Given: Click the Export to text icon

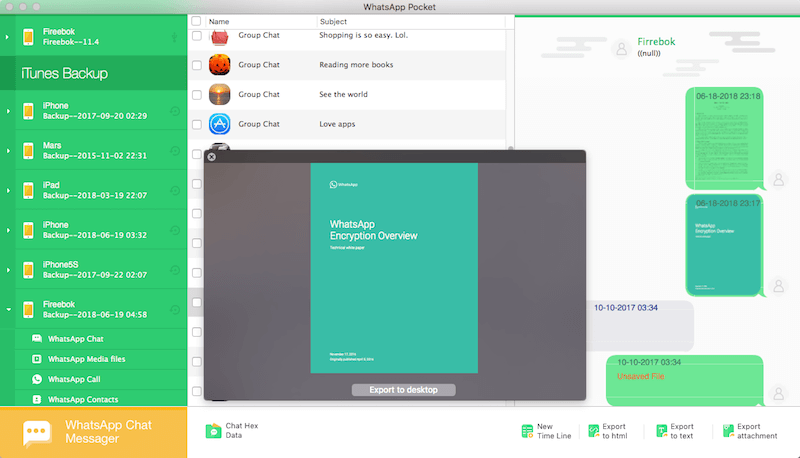Looking at the screenshot, I should pos(662,431).
